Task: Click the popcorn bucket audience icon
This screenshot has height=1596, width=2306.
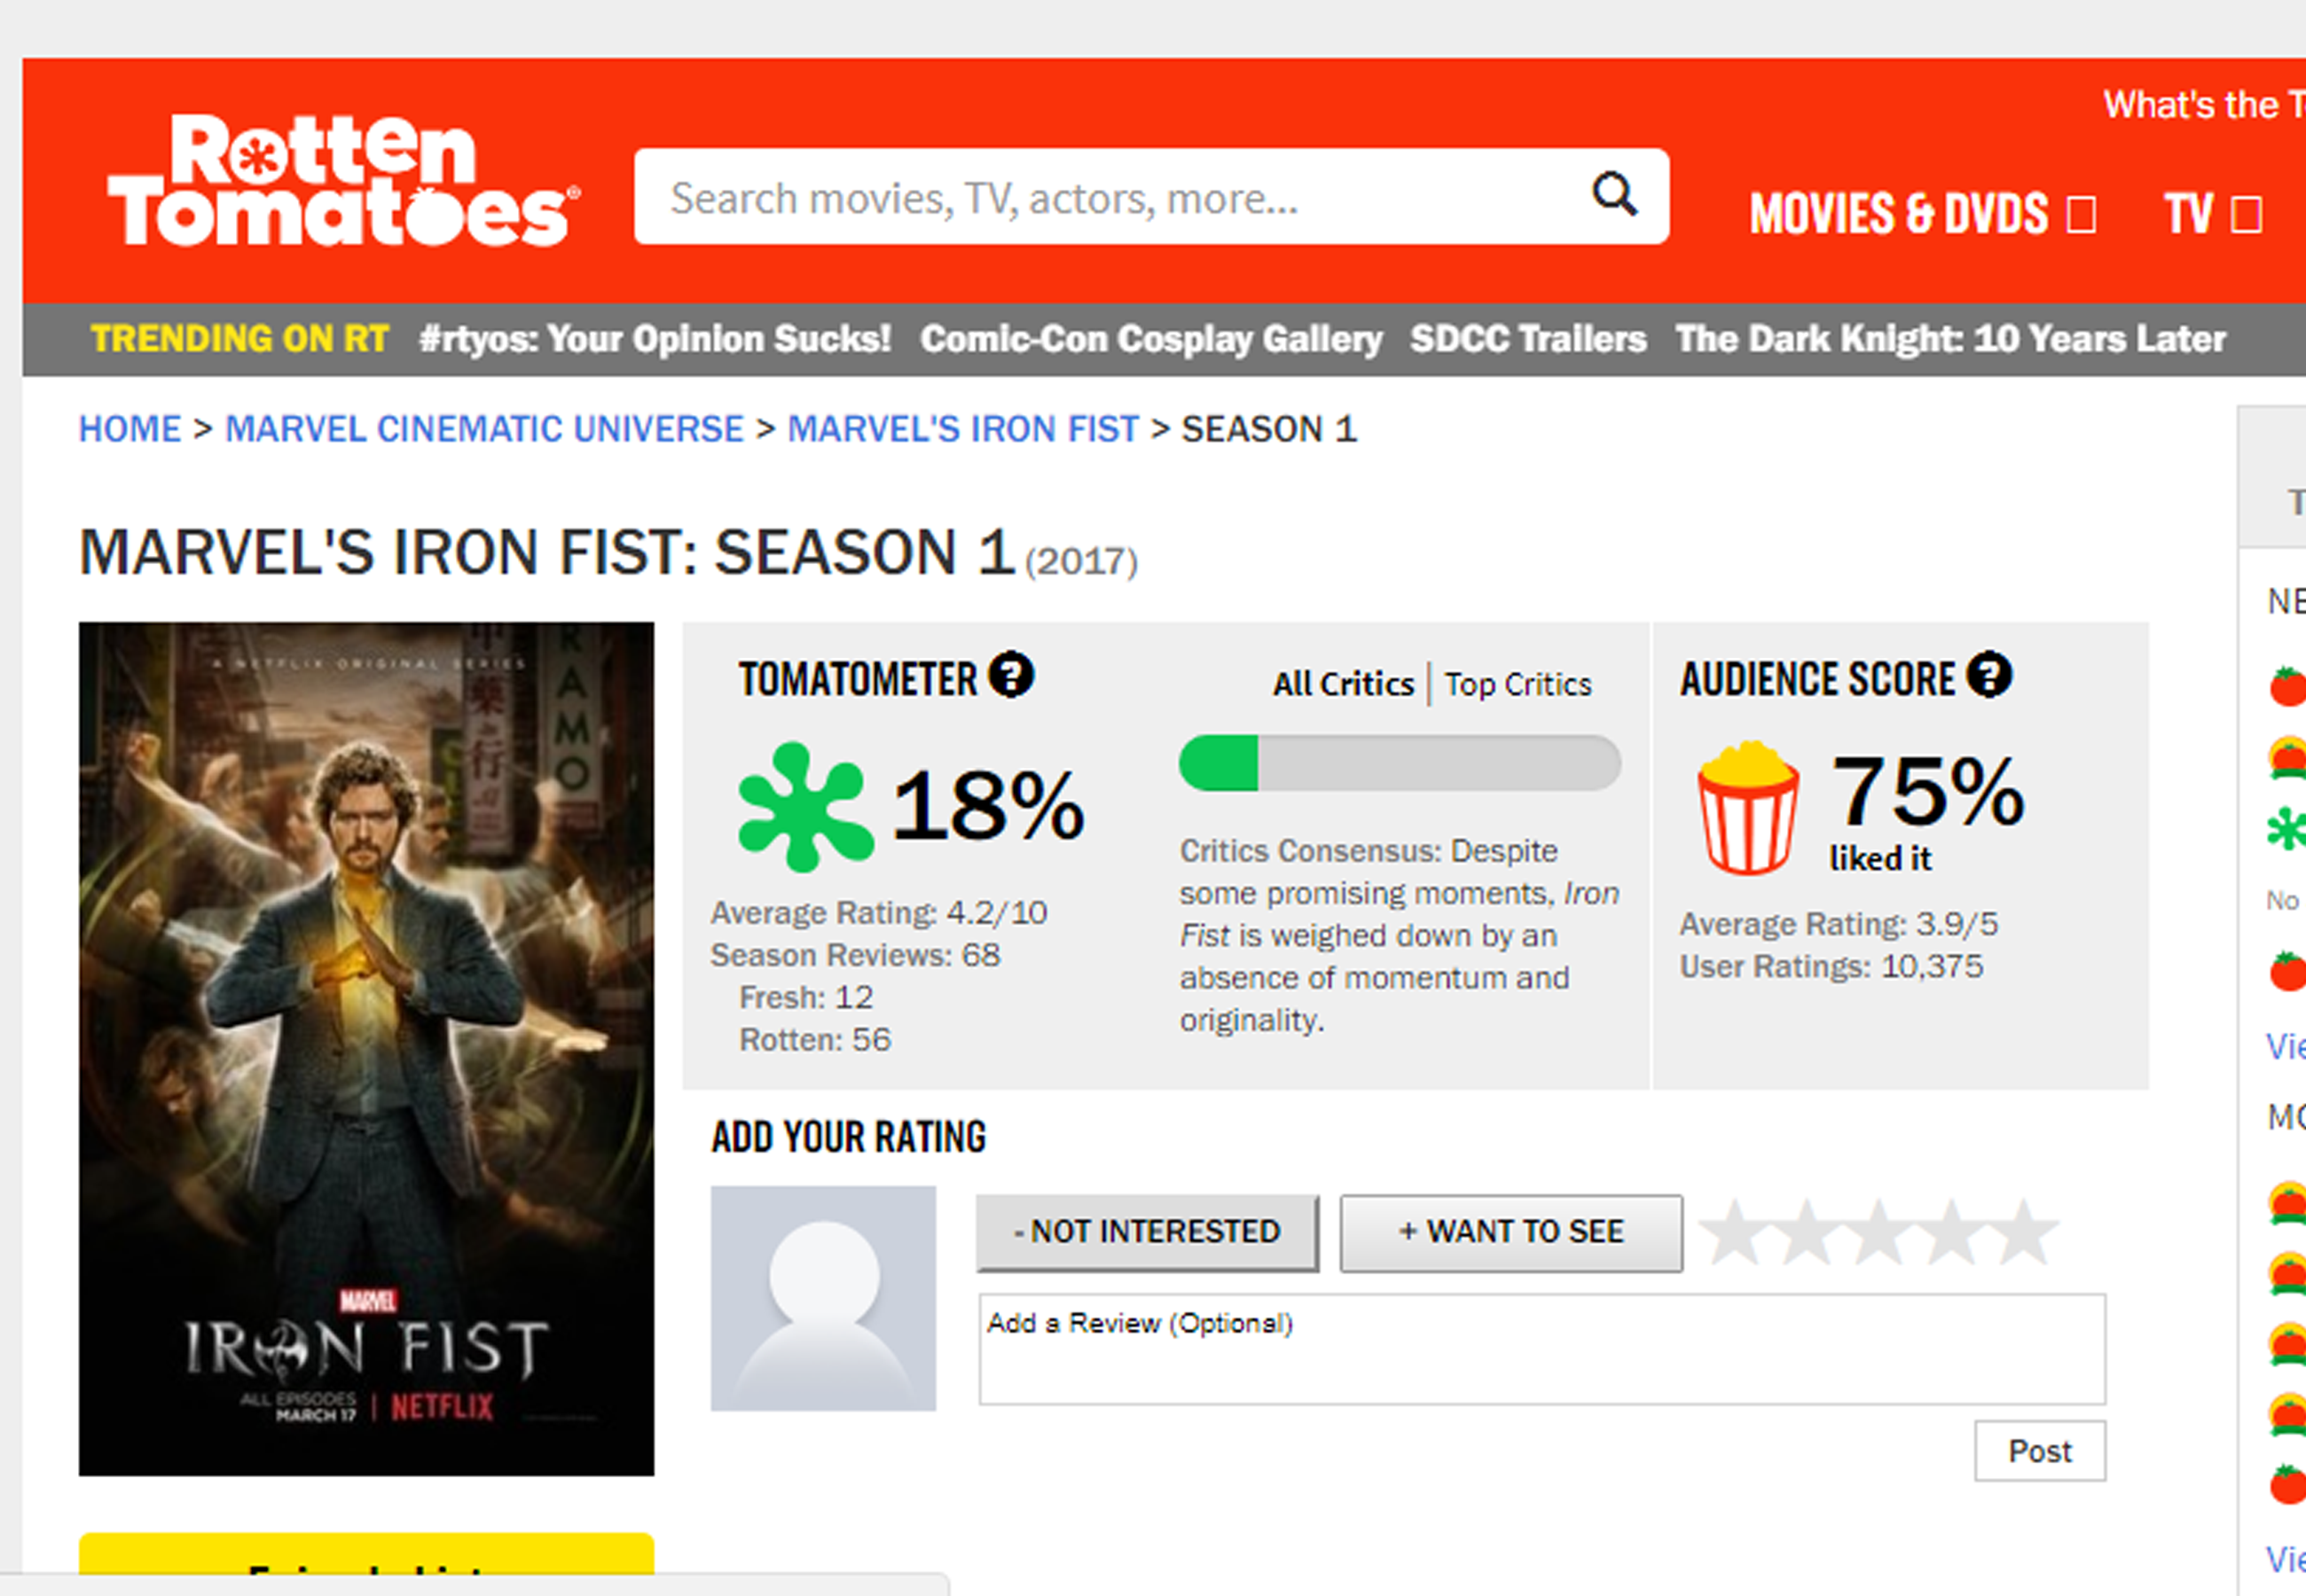Action: (x=1747, y=808)
